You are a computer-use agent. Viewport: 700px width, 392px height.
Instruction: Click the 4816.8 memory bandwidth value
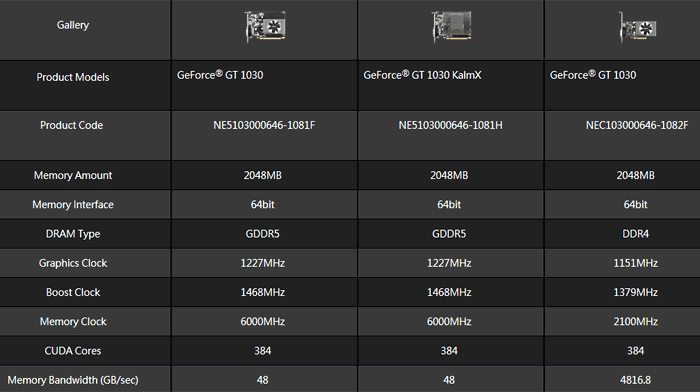[x=635, y=380]
